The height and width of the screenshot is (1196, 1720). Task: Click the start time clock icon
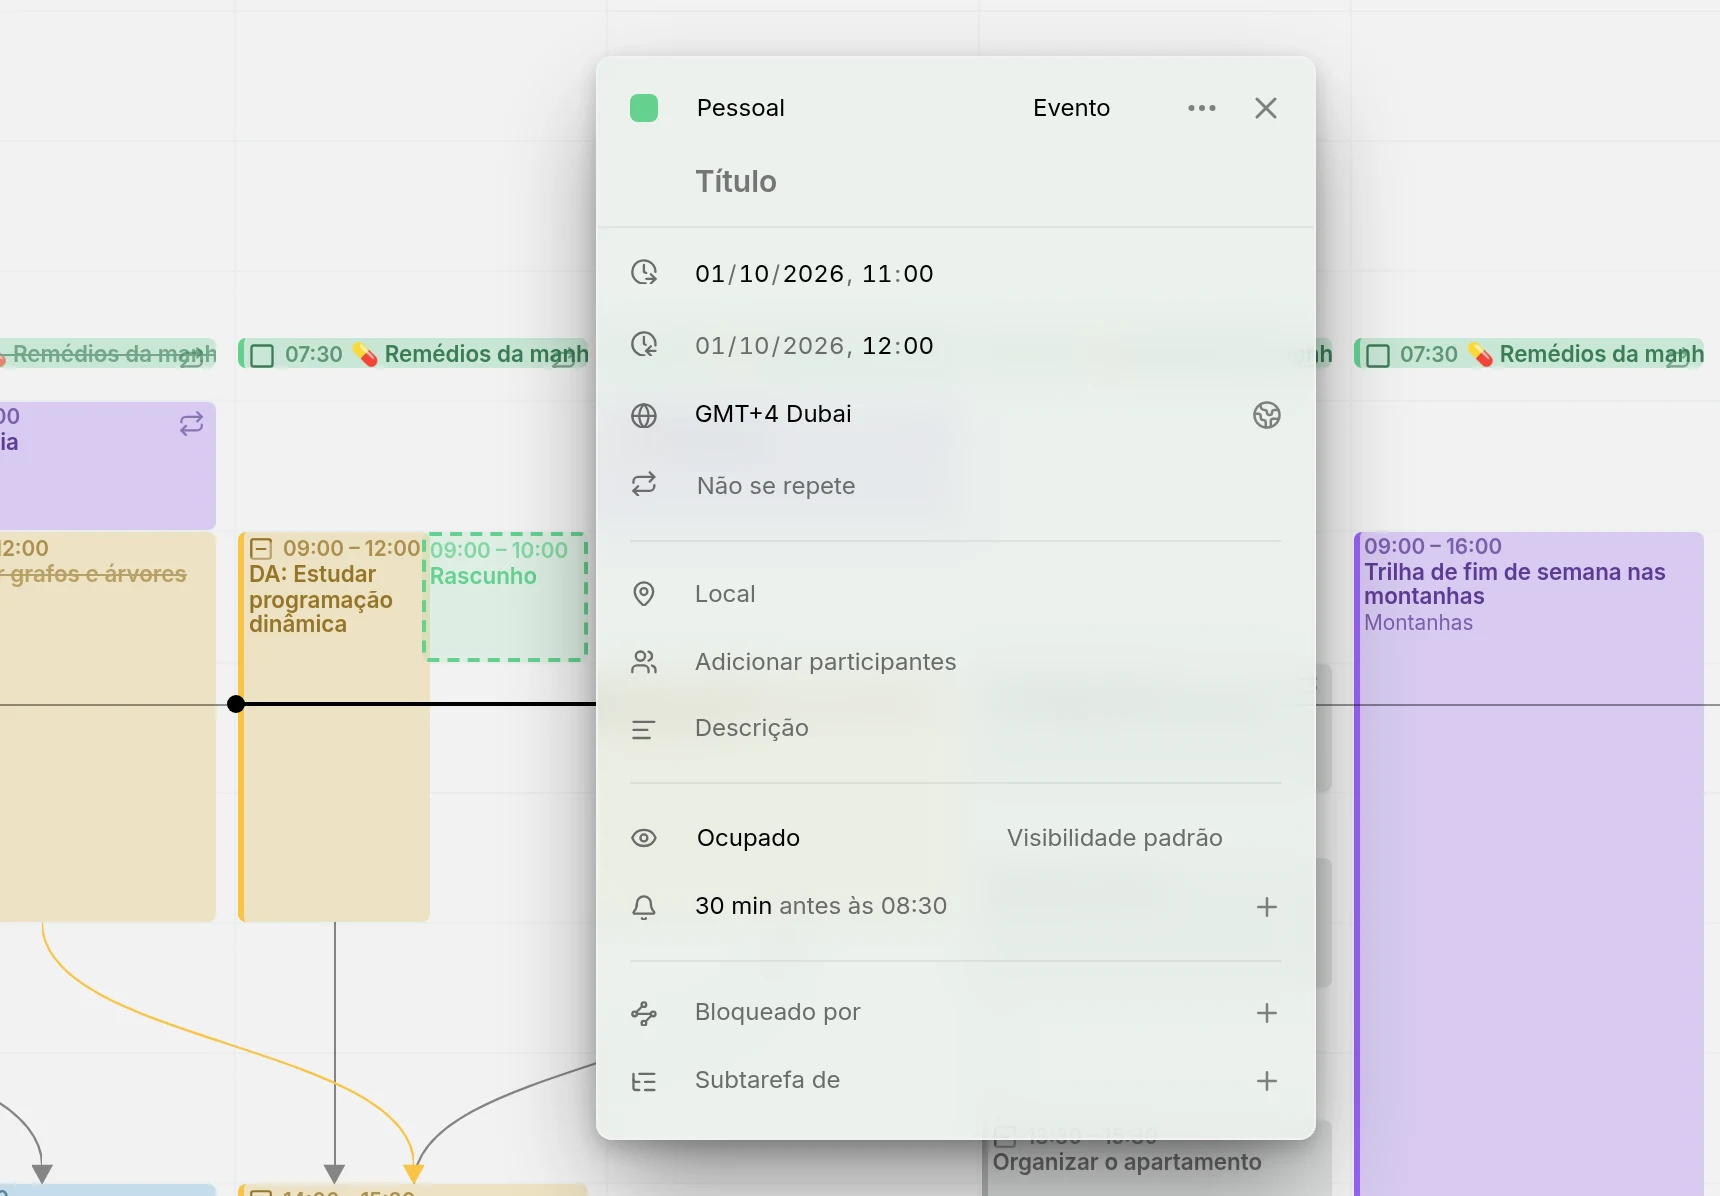(644, 272)
